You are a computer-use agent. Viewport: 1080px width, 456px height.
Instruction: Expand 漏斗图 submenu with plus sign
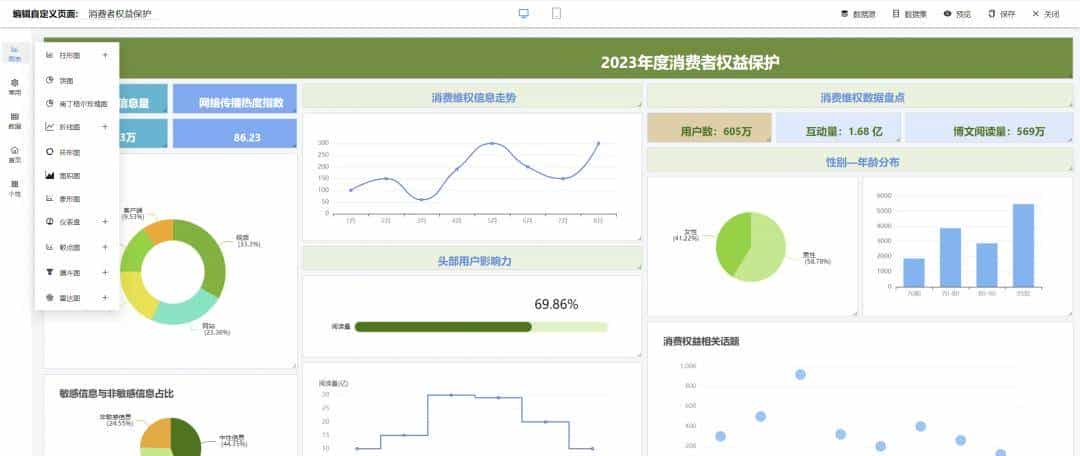pyautogui.click(x=105, y=273)
